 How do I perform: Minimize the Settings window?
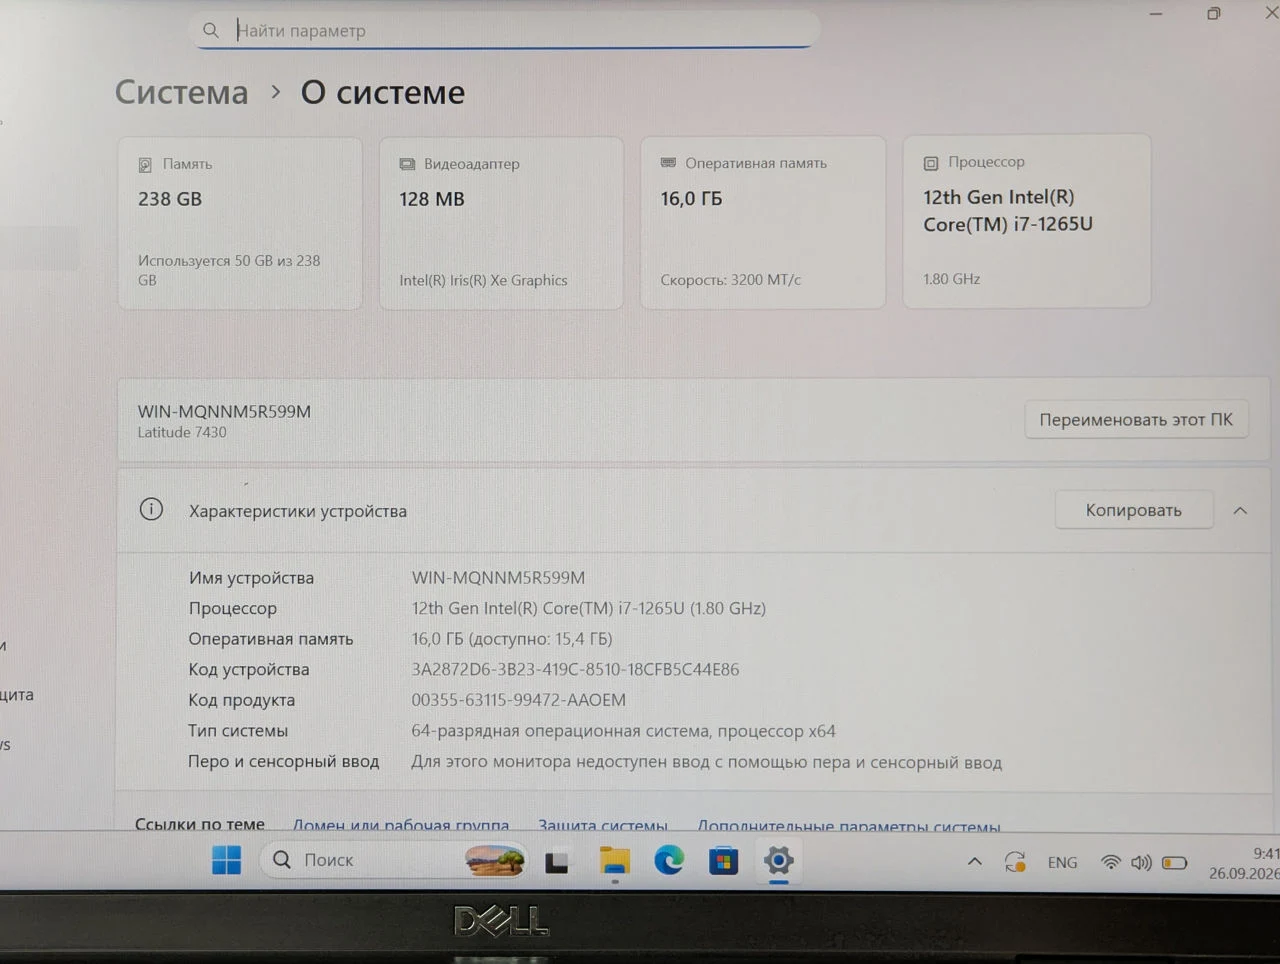click(1156, 14)
